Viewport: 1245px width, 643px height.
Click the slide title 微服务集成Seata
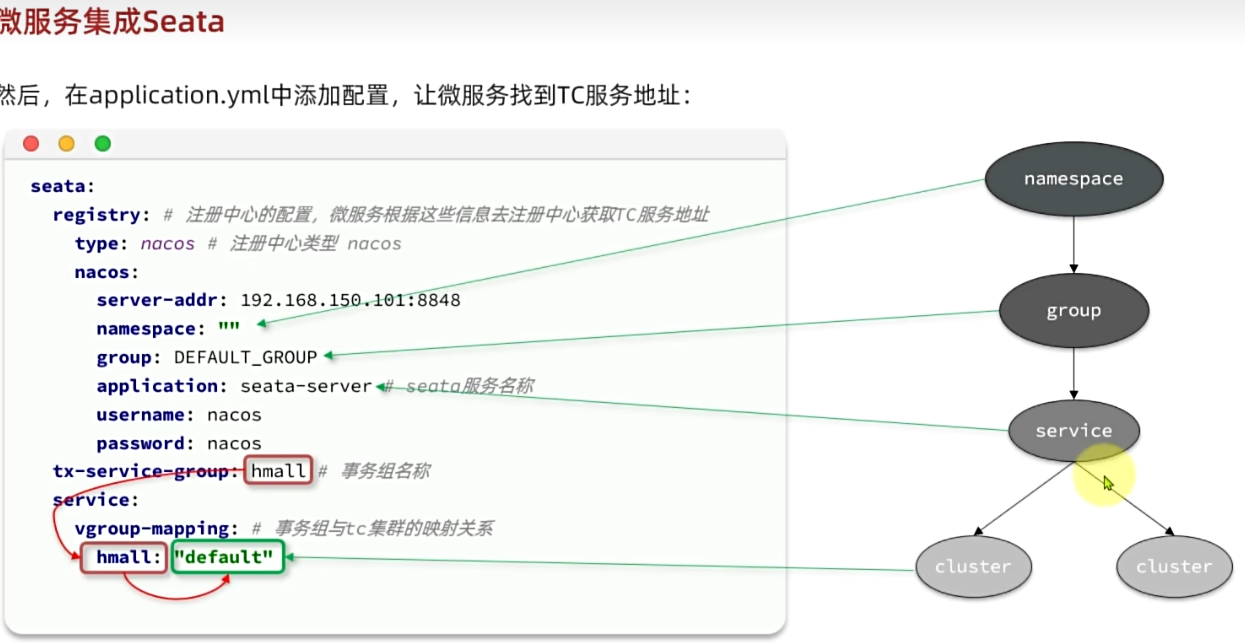pyautogui.click(x=110, y=22)
